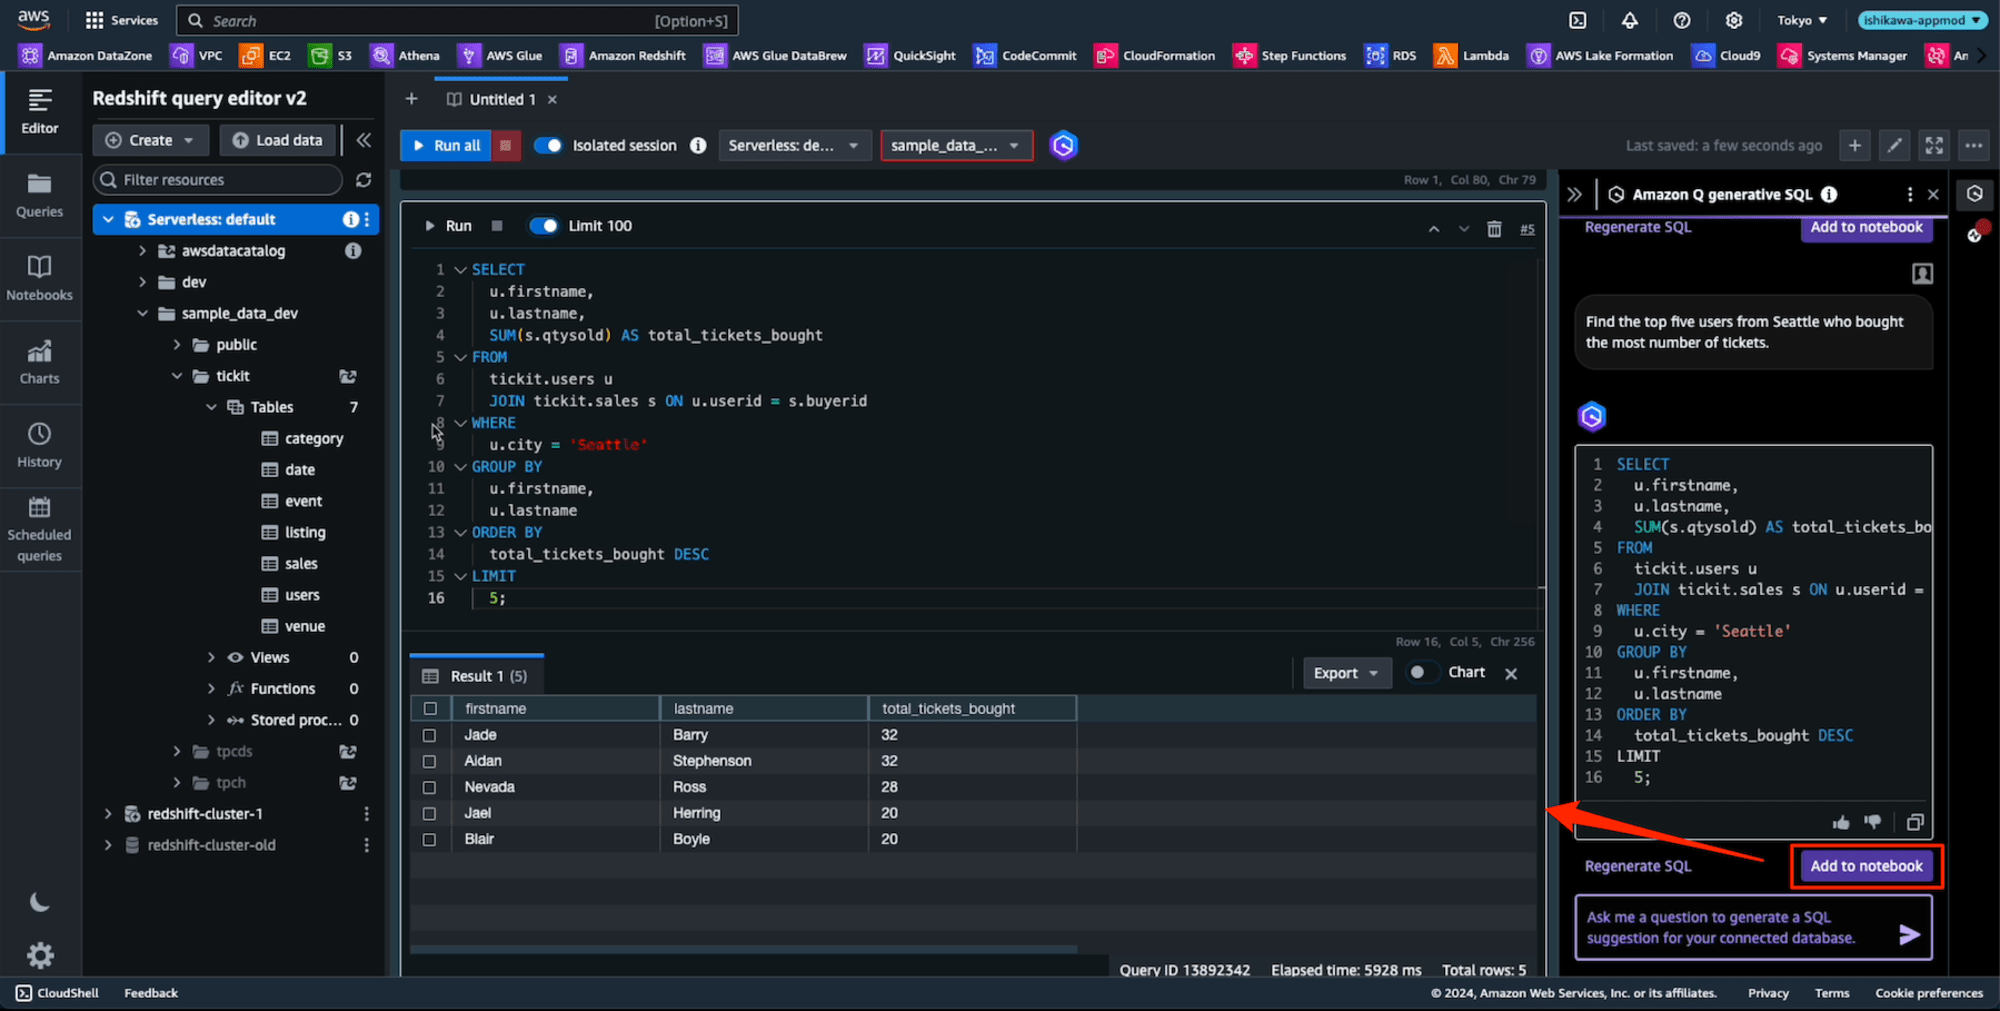Expand the Views node
2000x1011 pixels.
(211, 657)
